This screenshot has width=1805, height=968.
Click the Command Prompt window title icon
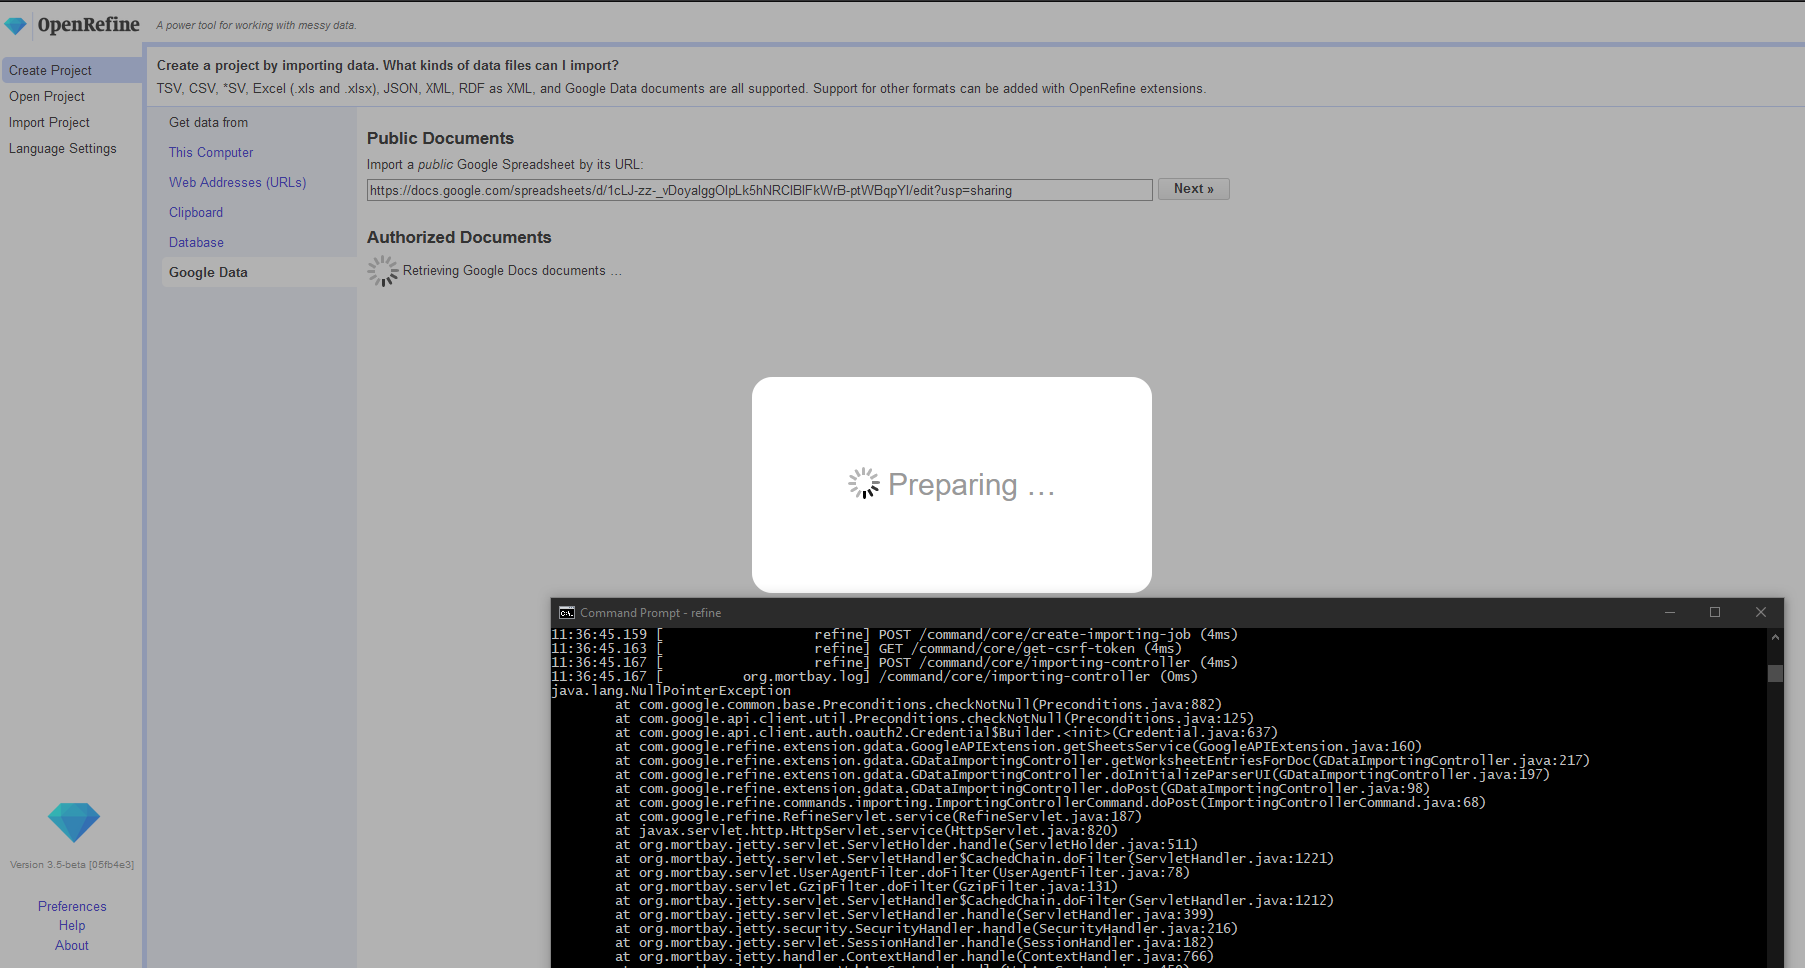[x=567, y=613]
